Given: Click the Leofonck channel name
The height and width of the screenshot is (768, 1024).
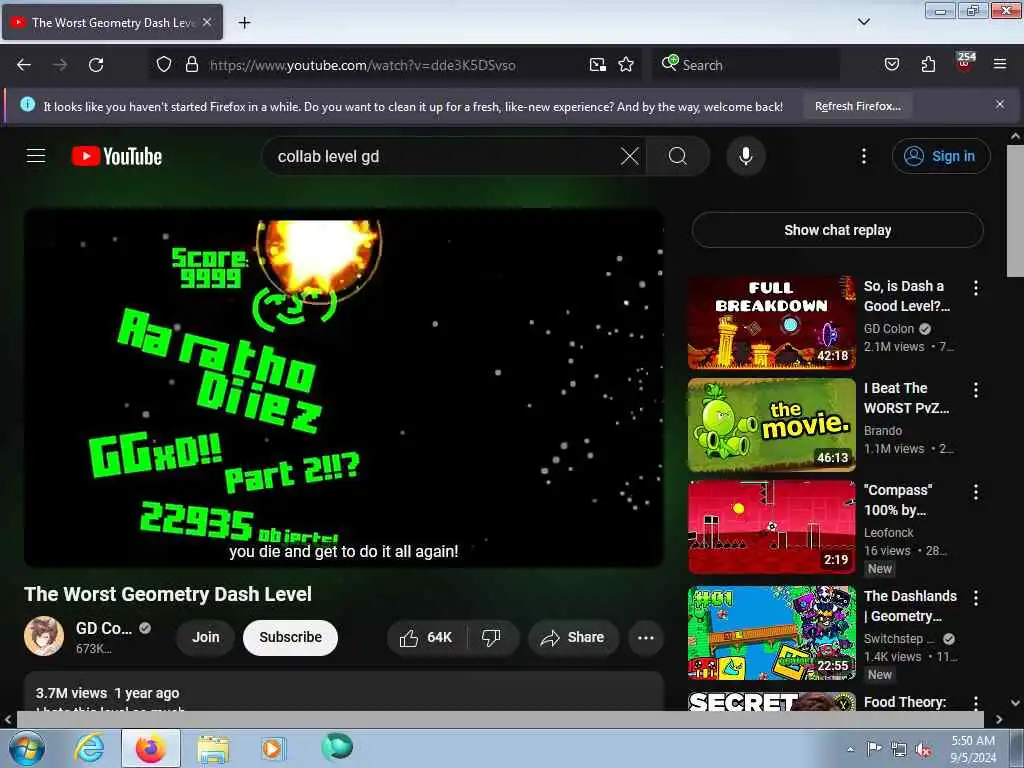Looking at the screenshot, I should (x=889, y=532).
